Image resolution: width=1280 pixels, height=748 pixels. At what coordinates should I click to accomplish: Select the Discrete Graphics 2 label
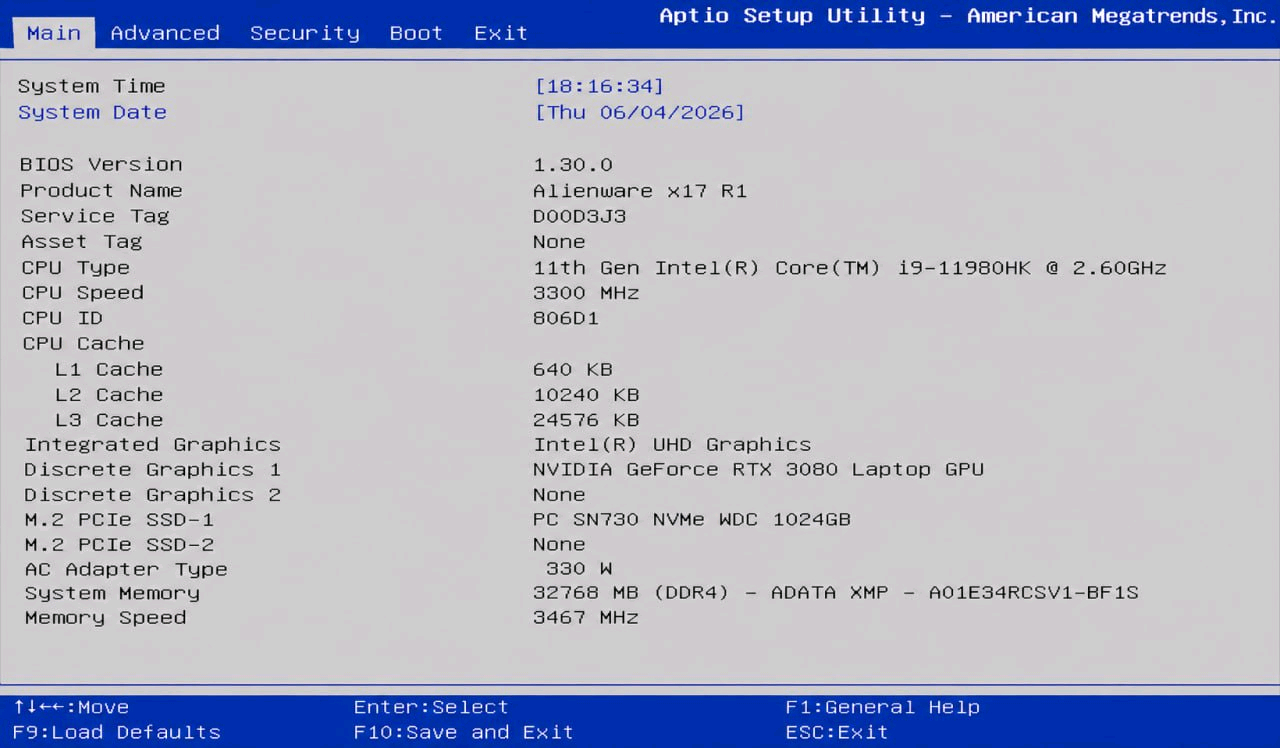click(x=153, y=494)
